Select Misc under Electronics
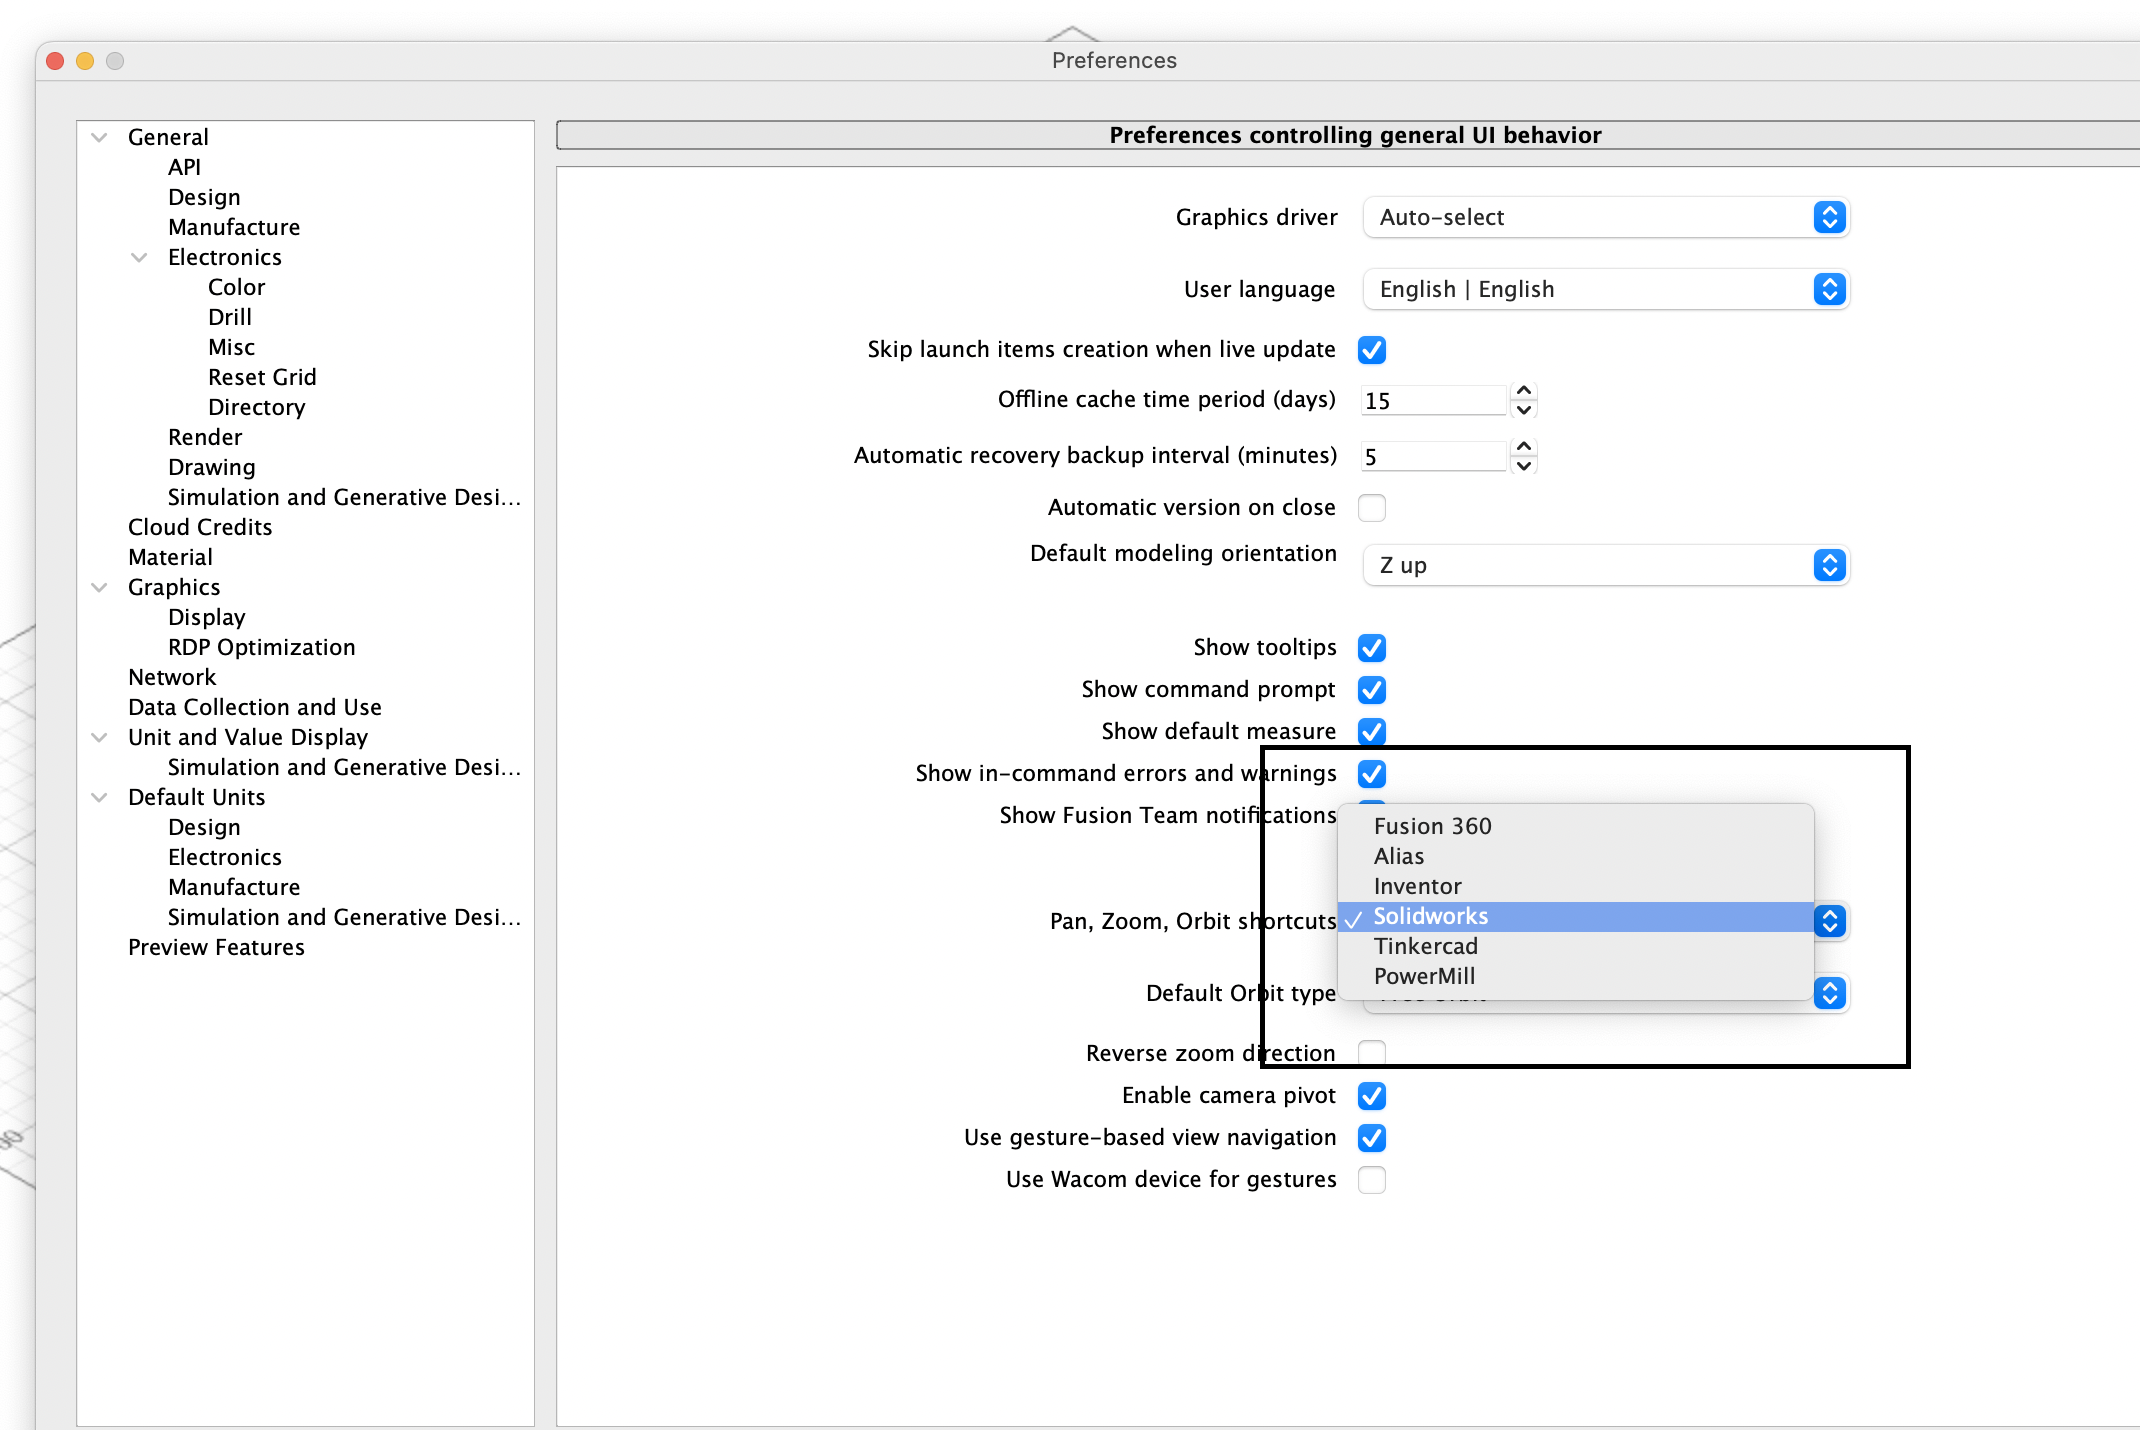 pyautogui.click(x=231, y=348)
